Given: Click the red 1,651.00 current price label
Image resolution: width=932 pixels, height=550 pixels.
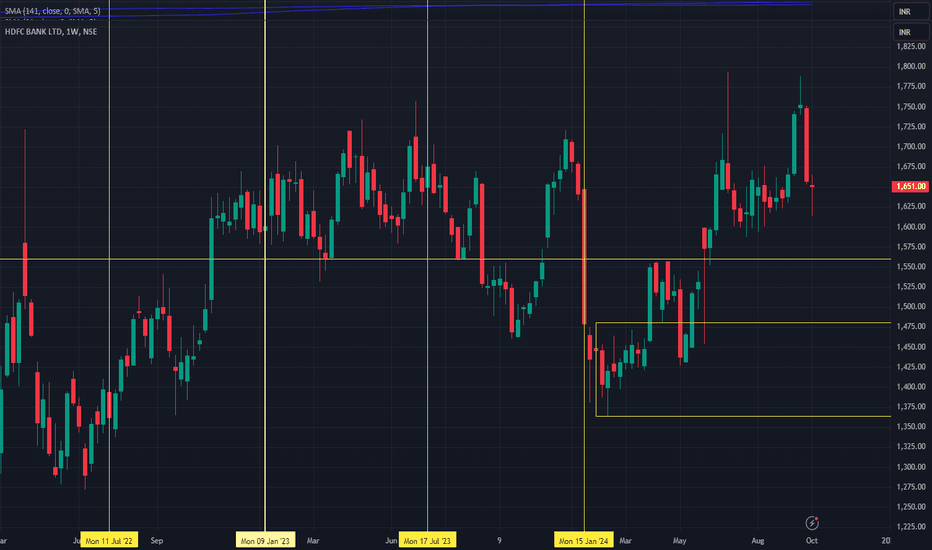Looking at the screenshot, I should 911,186.
